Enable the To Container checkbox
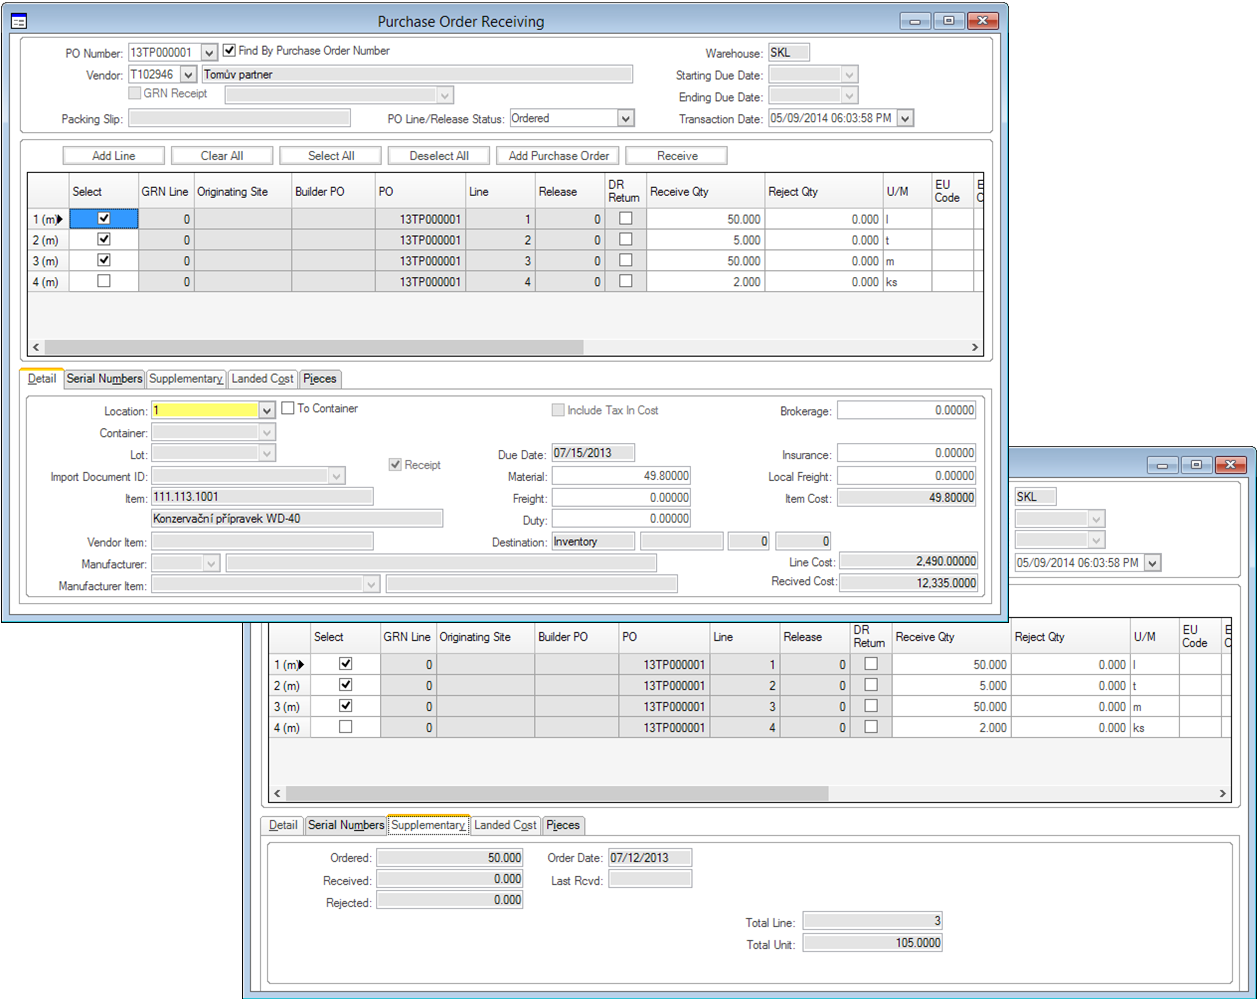The height and width of the screenshot is (999, 1257). tap(288, 408)
